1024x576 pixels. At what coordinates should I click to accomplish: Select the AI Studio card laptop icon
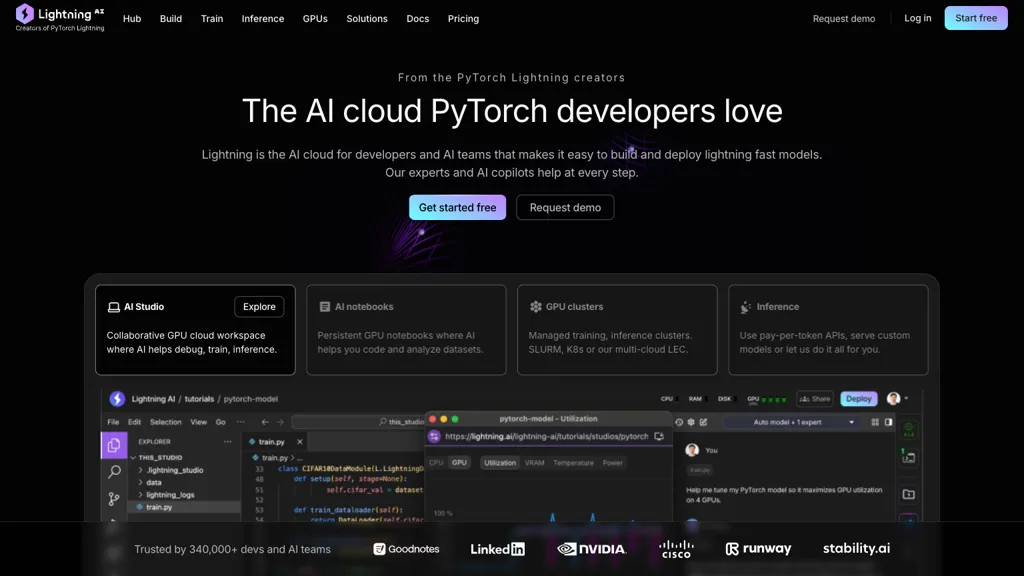(114, 307)
